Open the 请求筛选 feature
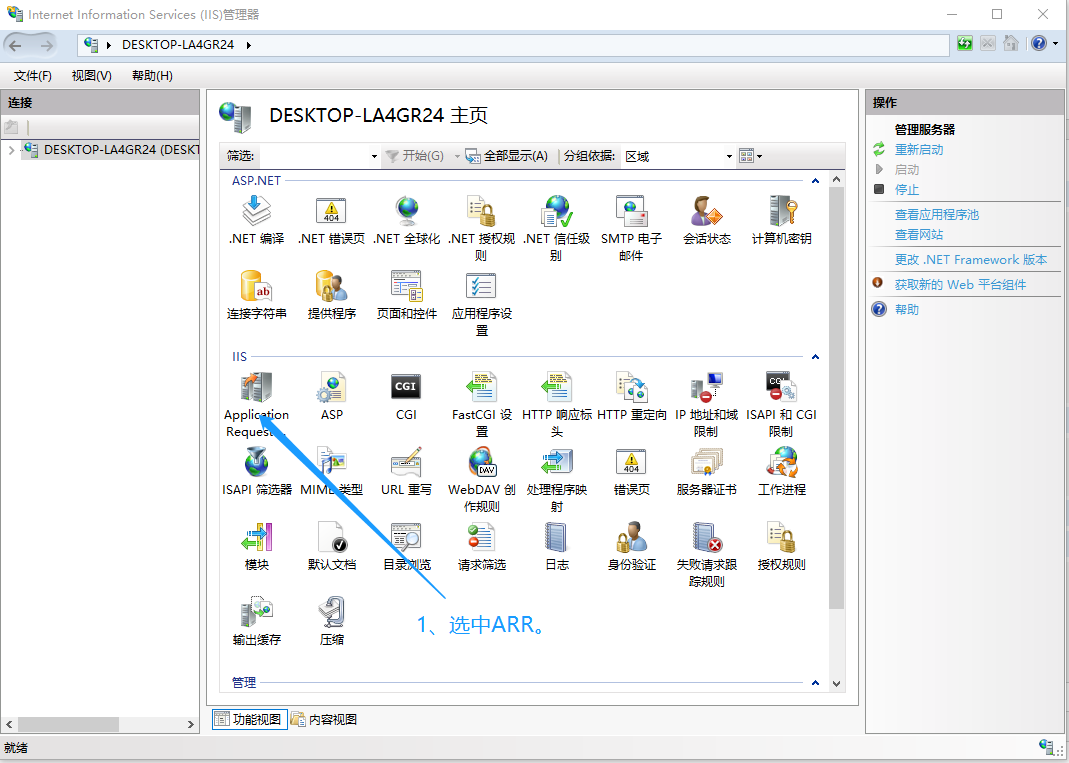 click(481, 546)
